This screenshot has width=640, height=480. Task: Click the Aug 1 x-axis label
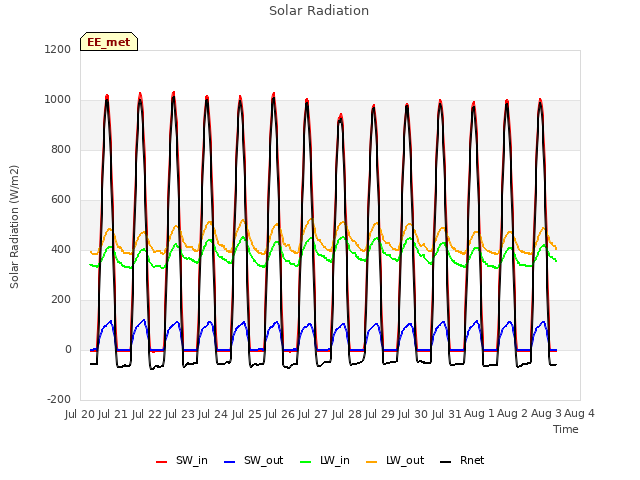tap(480, 414)
